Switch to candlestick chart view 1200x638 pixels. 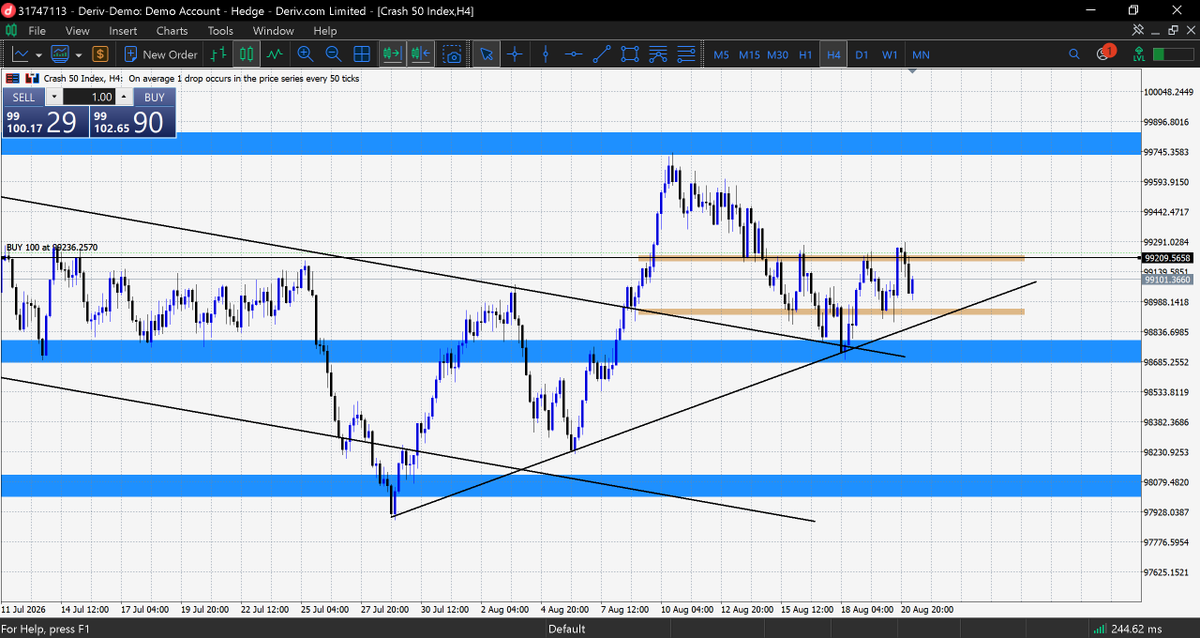coord(246,54)
